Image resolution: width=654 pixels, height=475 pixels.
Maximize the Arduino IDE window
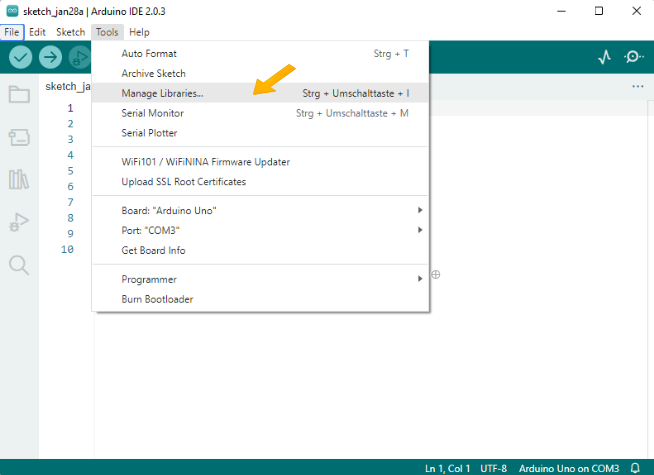coord(599,11)
